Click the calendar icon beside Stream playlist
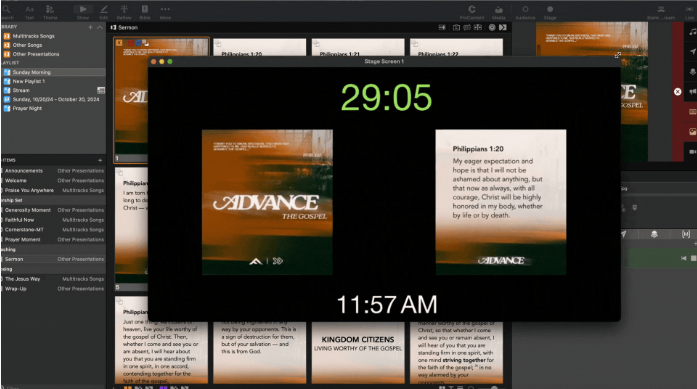This screenshot has width=697, height=389. (x=101, y=90)
